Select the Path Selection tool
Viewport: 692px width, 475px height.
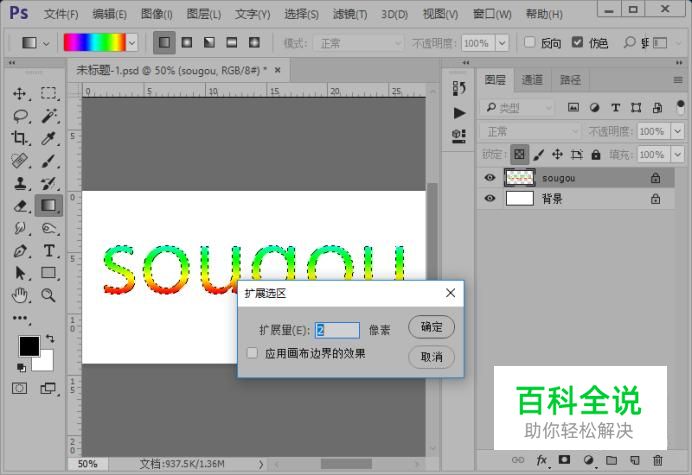click(x=19, y=273)
